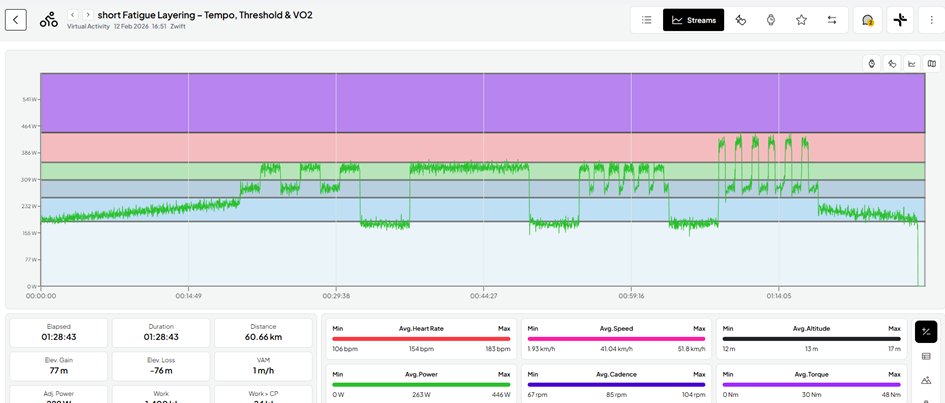This screenshot has height=403, width=945.
Task: Select the plus/minus stats panel icon
Action: click(x=926, y=332)
